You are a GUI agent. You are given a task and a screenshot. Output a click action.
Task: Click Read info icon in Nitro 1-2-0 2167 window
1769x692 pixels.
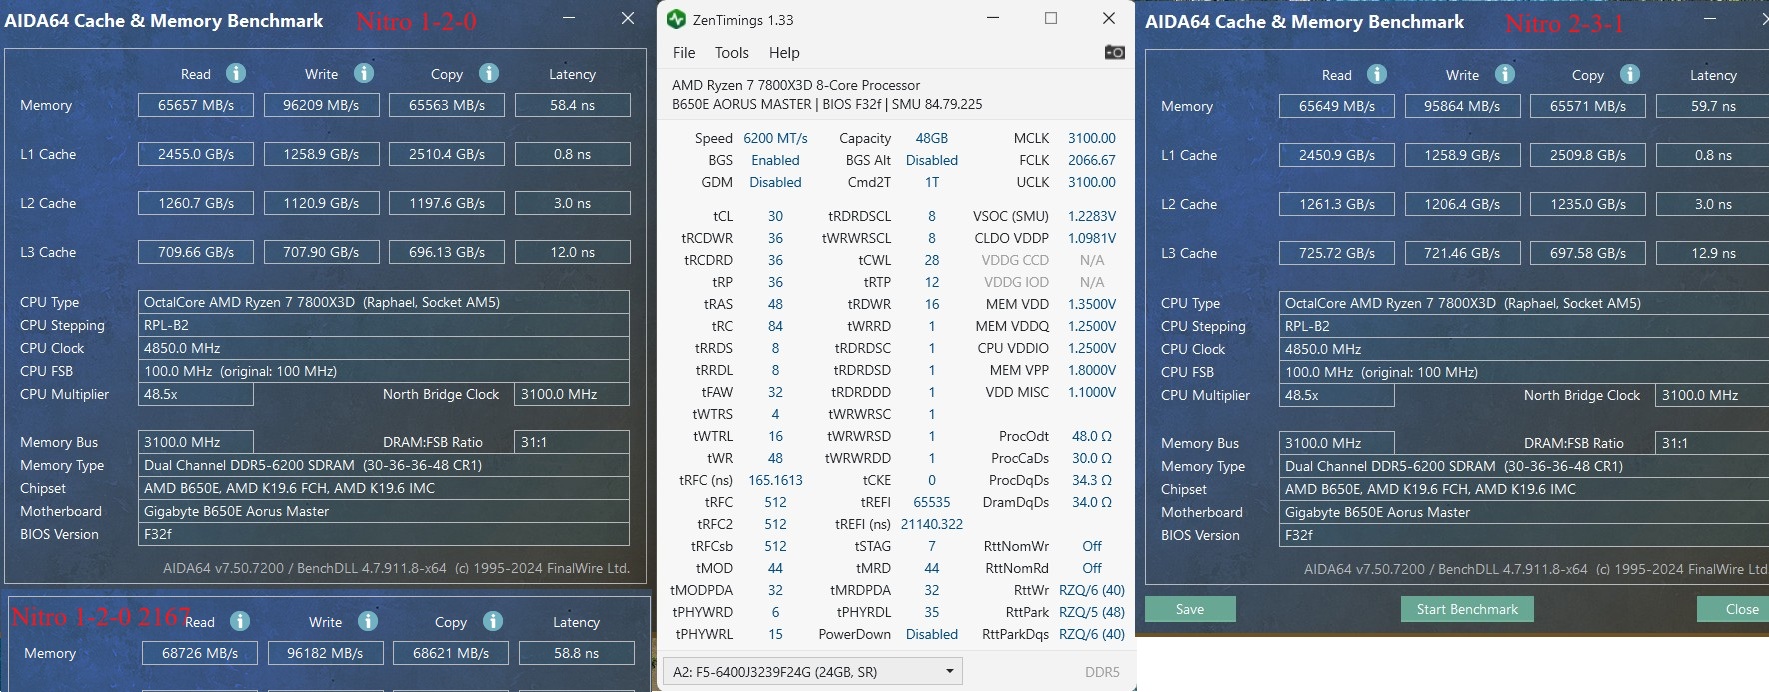[240, 621]
